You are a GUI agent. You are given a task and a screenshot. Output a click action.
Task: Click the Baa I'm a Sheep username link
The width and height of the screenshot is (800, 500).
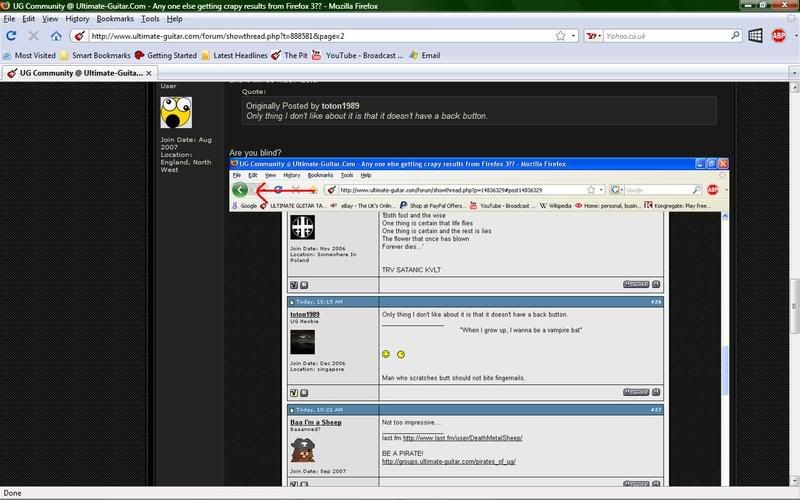pyautogui.click(x=316, y=422)
